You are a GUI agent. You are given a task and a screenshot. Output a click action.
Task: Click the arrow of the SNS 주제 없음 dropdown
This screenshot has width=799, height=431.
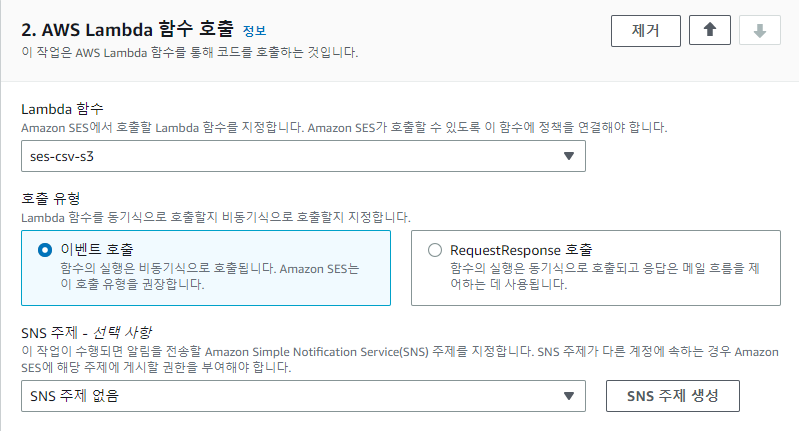(568, 396)
